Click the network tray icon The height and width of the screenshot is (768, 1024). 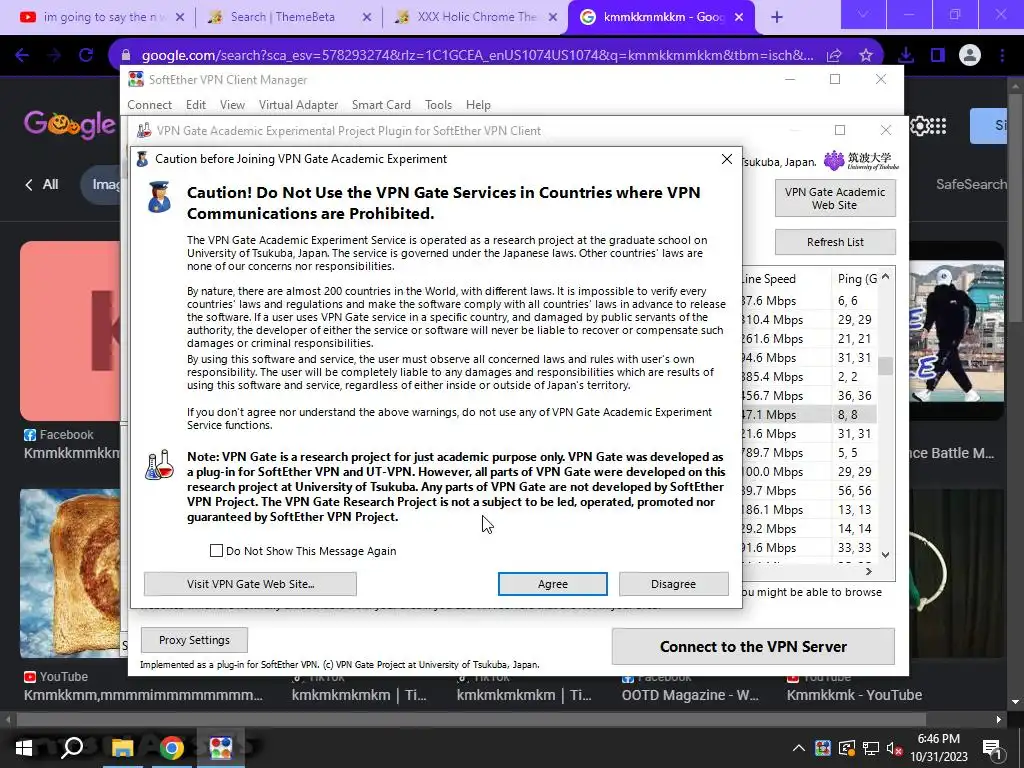pyautogui.click(x=871, y=748)
